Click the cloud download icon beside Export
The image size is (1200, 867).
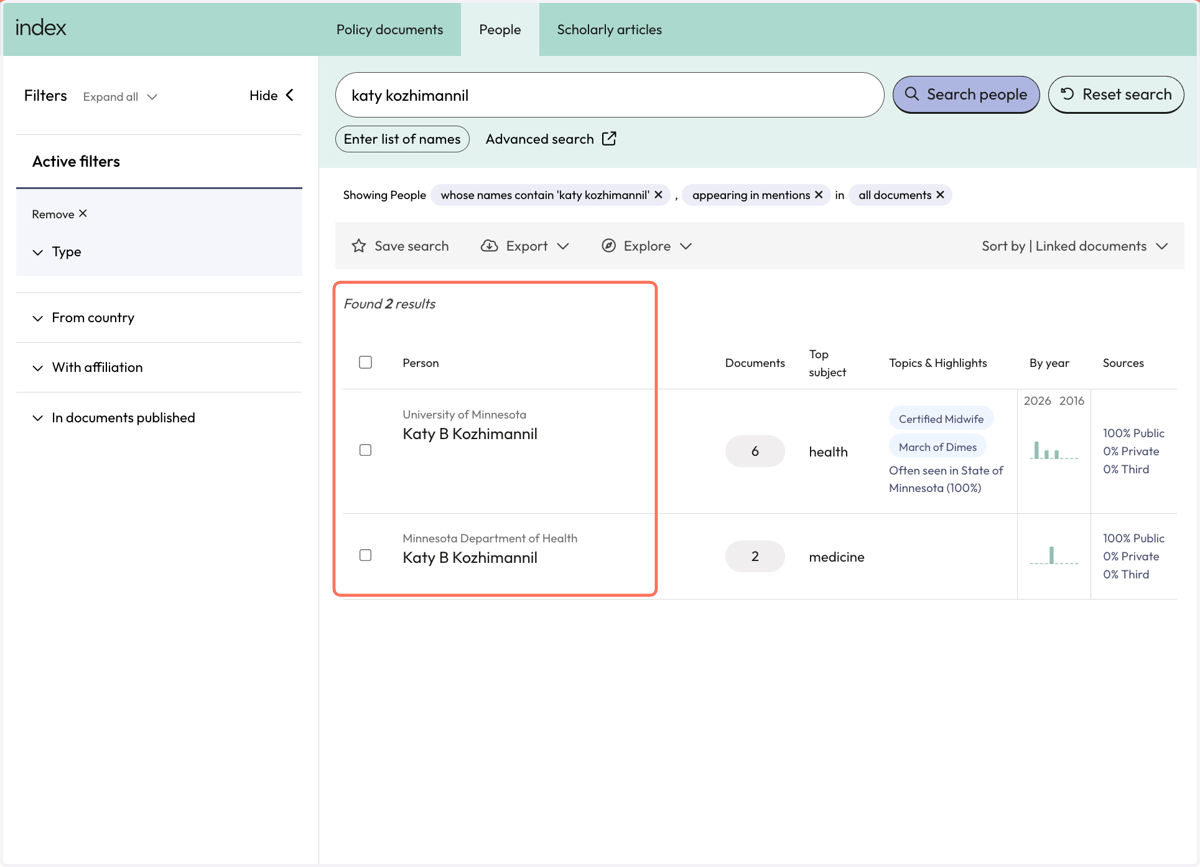click(x=489, y=246)
